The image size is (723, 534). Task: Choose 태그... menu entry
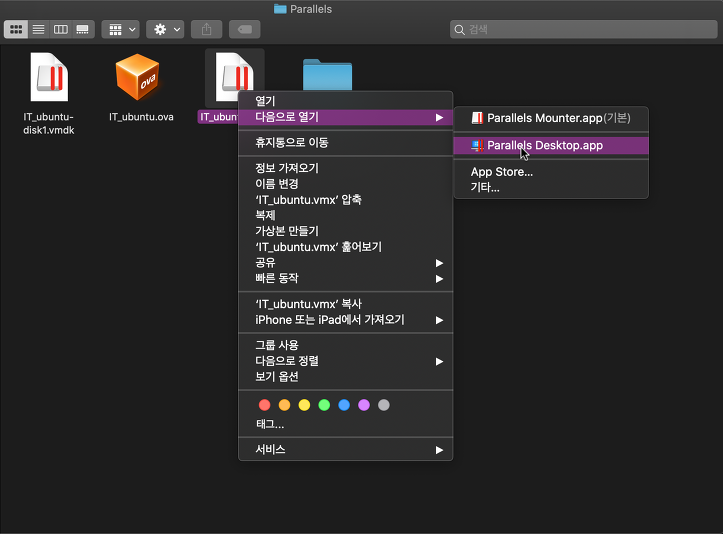[346, 424]
